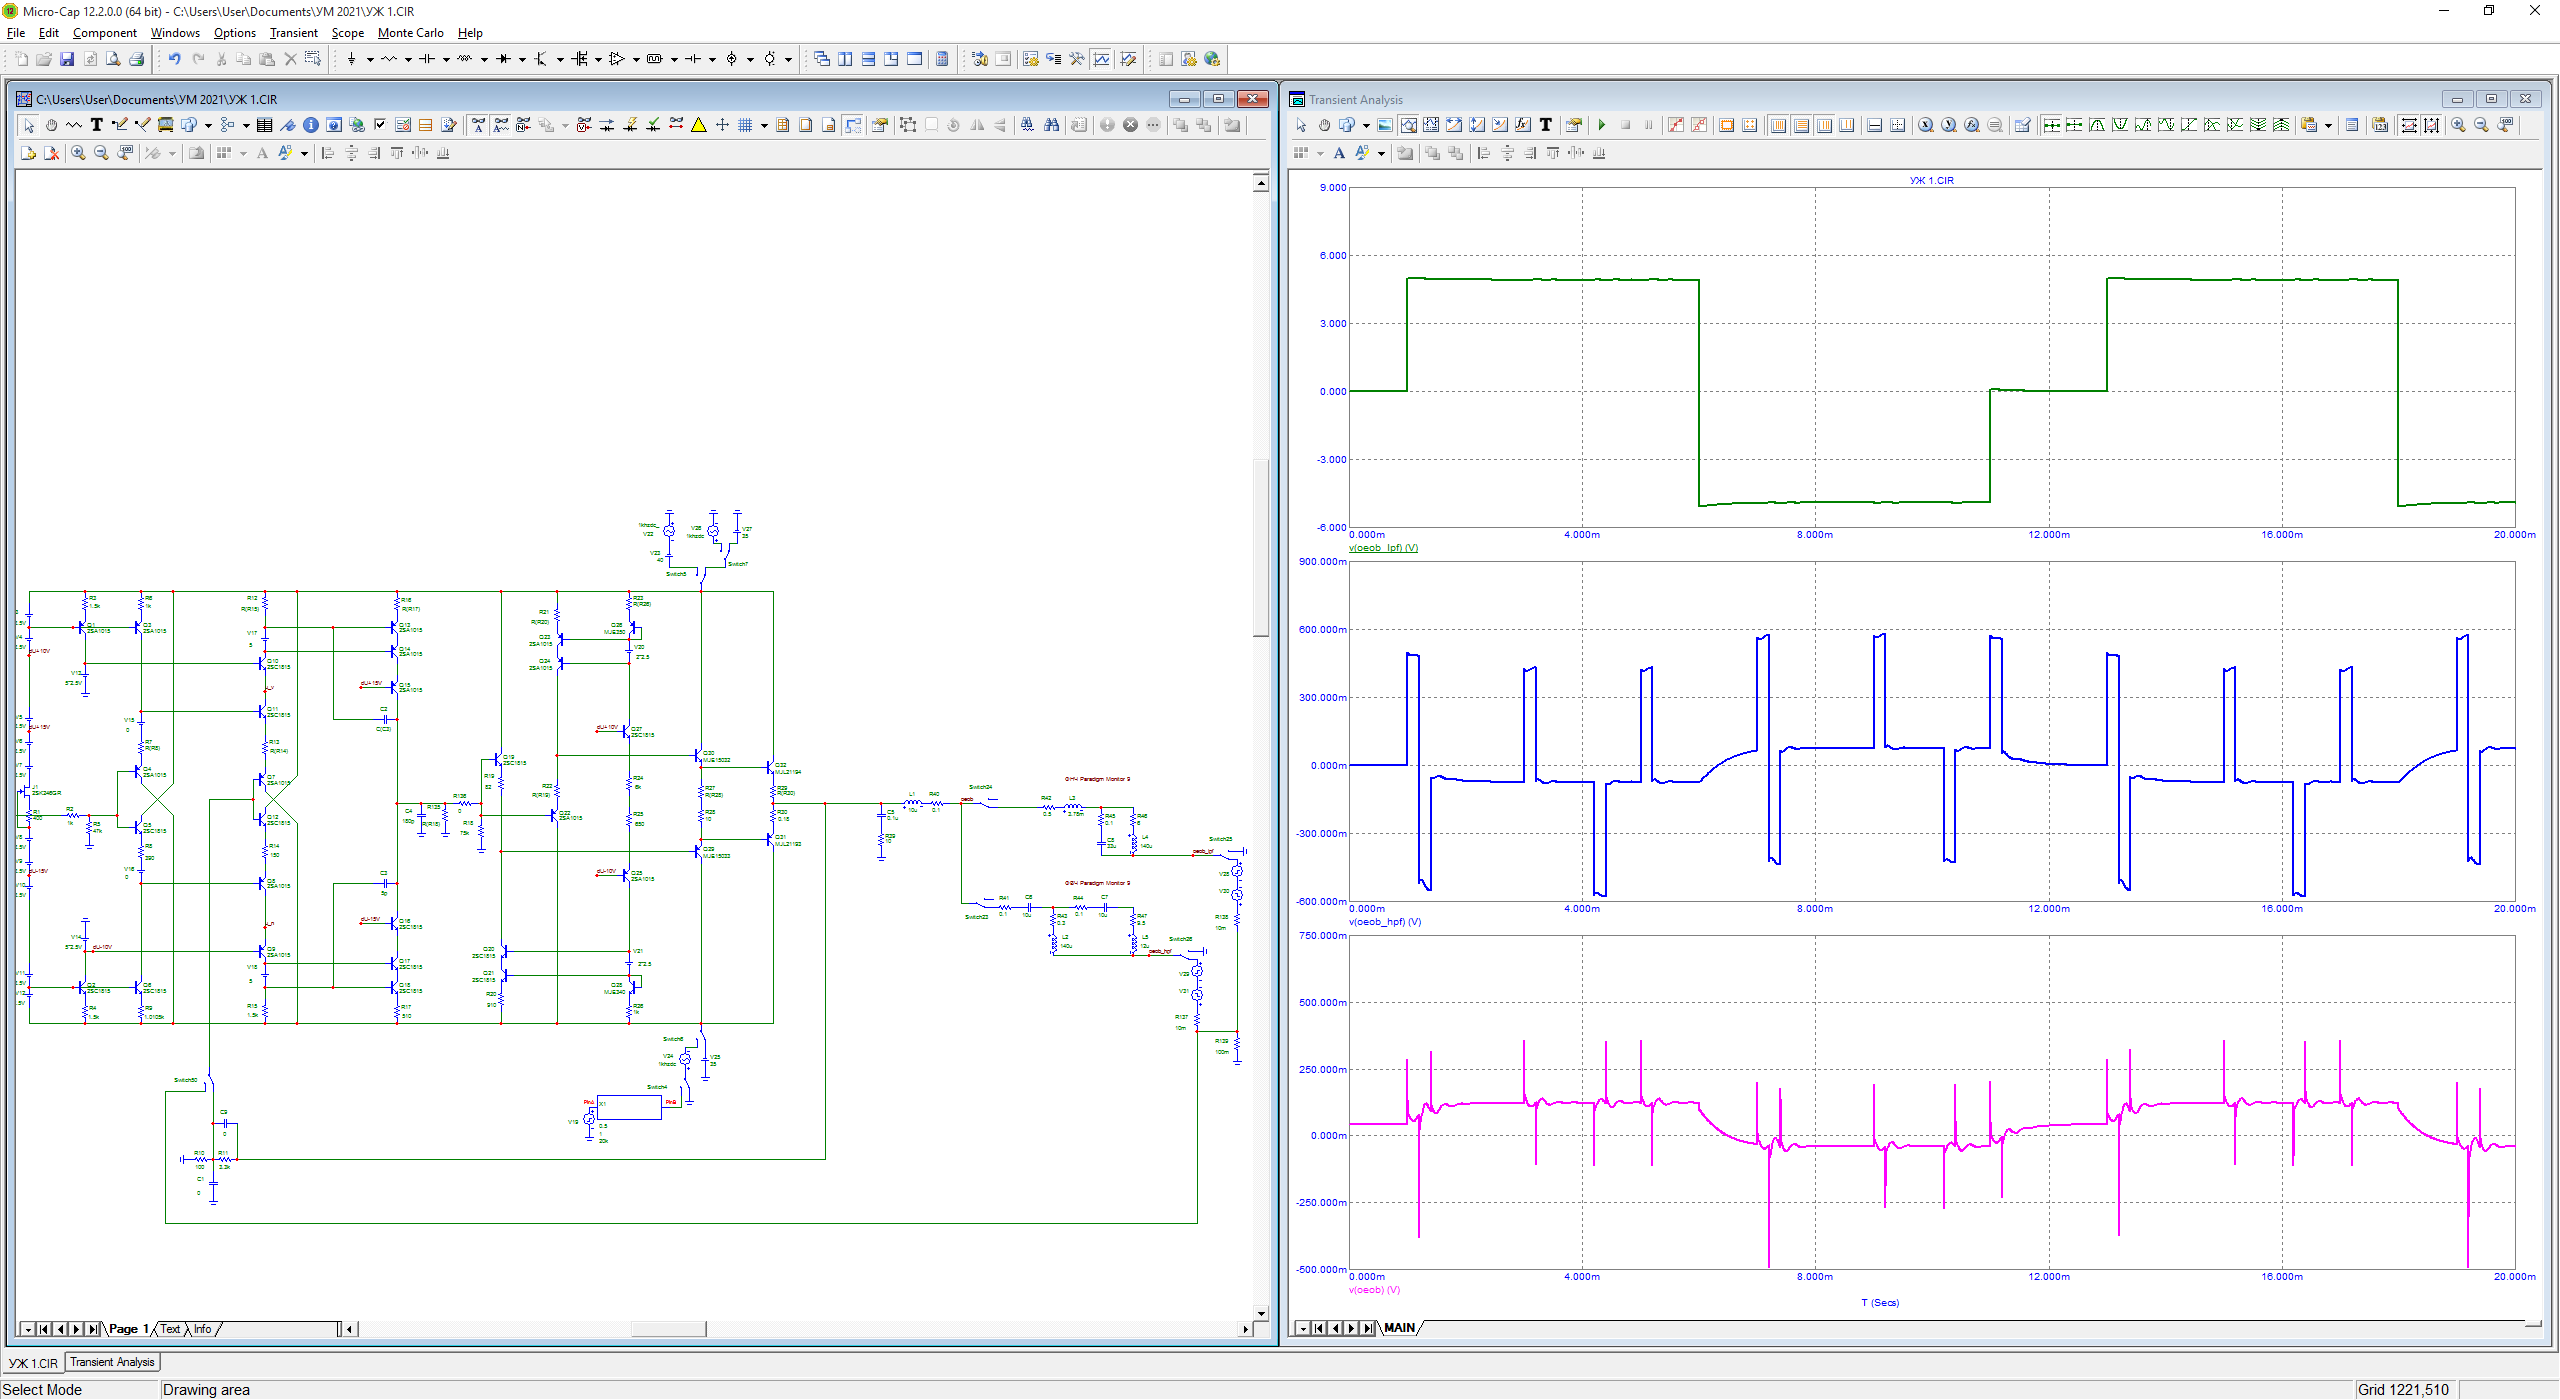The height and width of the screenshot is (1400, 2560).
Task: Toggle node numbers display
Action: coord(524,125)
